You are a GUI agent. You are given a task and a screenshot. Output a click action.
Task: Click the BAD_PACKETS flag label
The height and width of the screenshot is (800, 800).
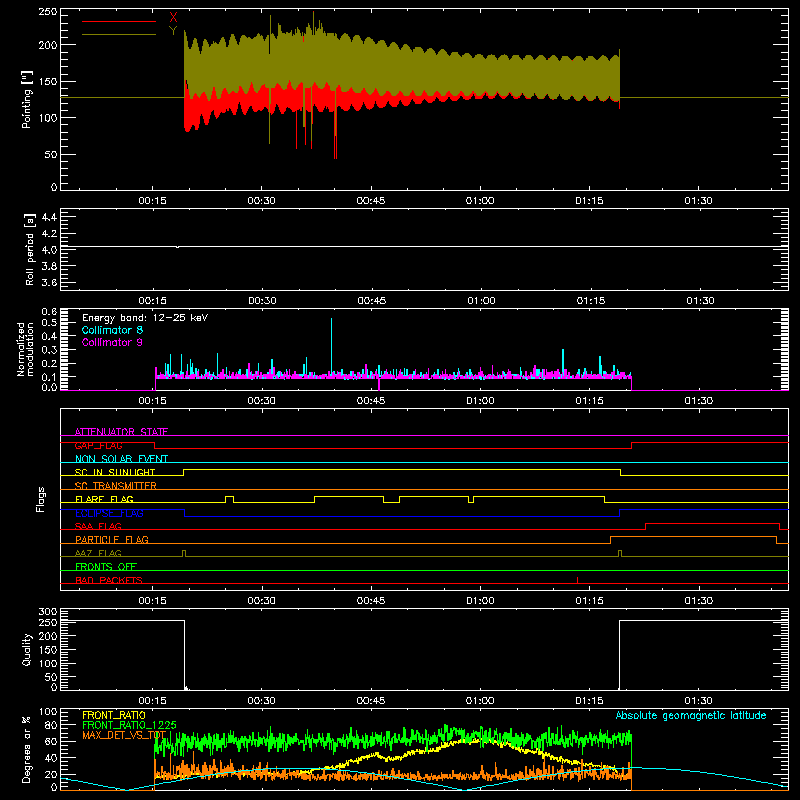pos(109,580)
